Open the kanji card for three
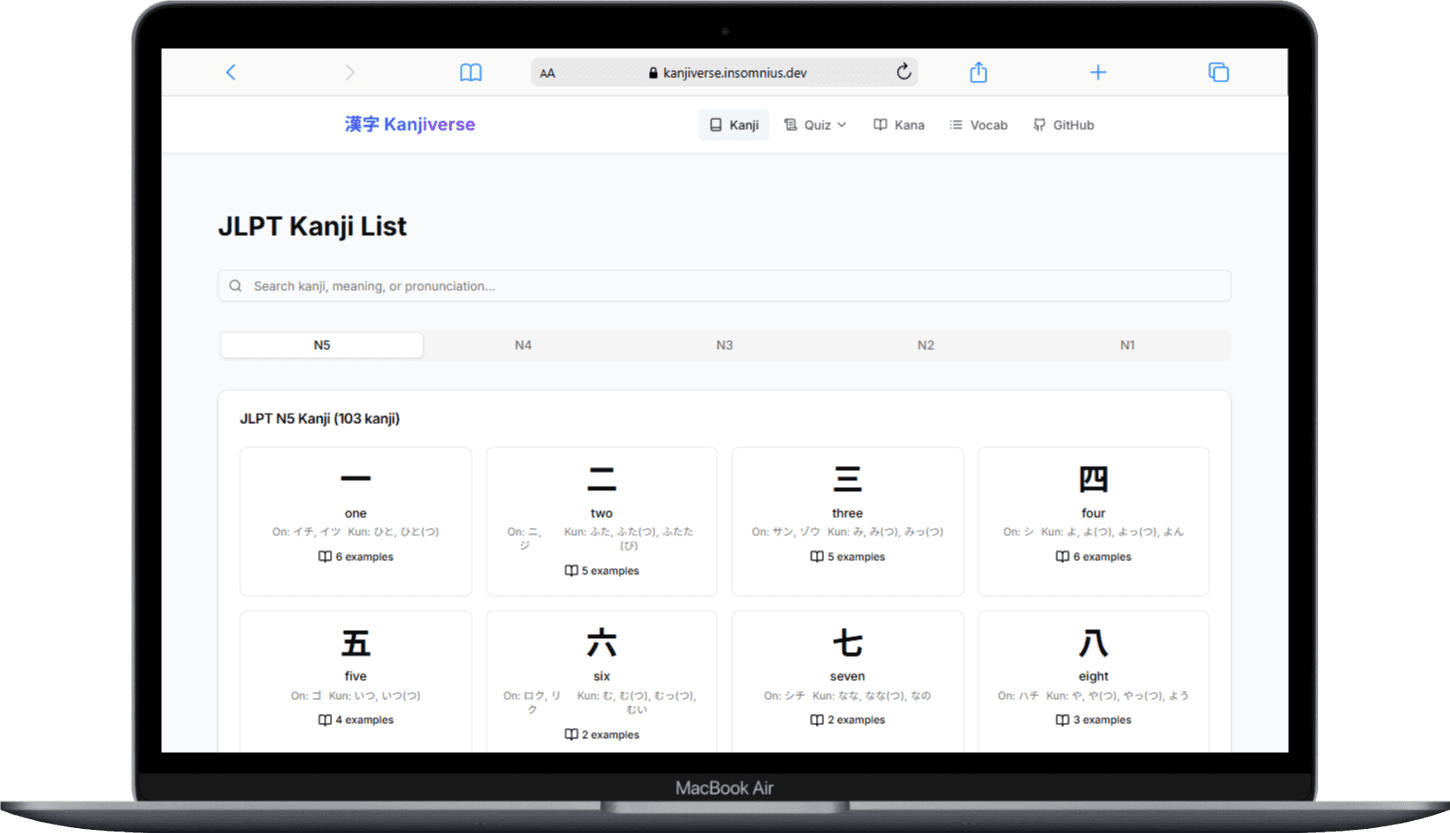This screenshot has width=1450, height=833. (848, 521)
